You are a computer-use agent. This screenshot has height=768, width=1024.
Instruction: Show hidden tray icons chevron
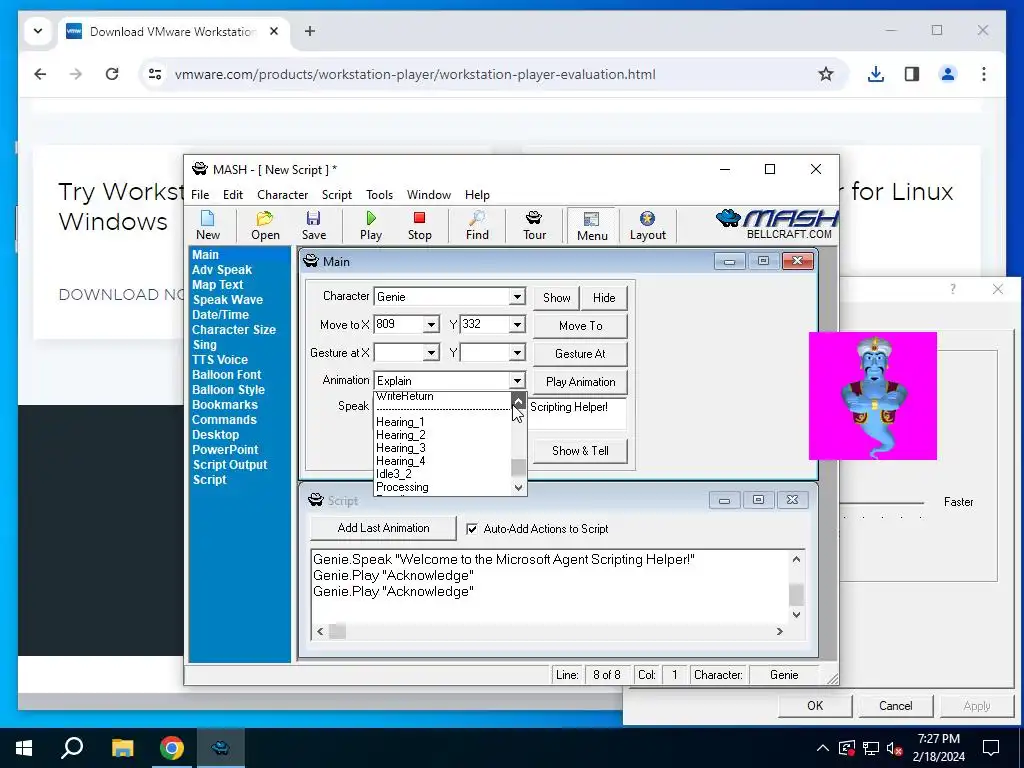822,748
